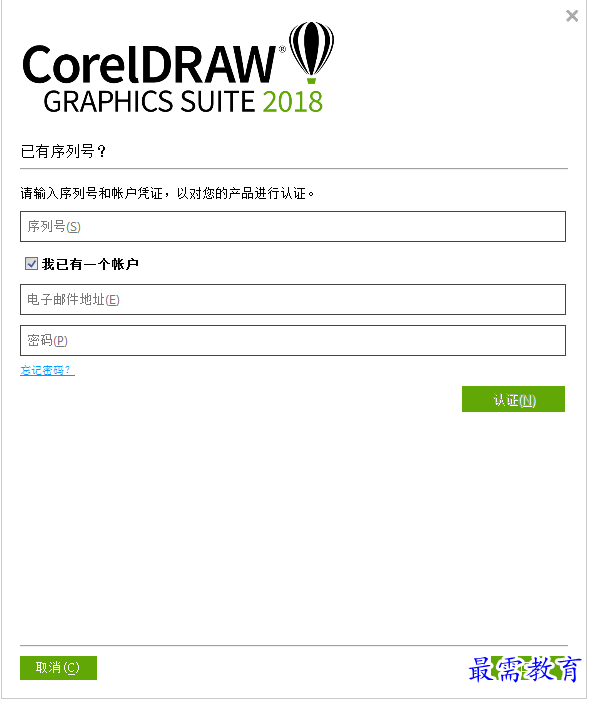Open the 忘记密码？ forgot password link
Image resolution: width=590 pixels, height=701 pixels.
click(x=47, y=370)
